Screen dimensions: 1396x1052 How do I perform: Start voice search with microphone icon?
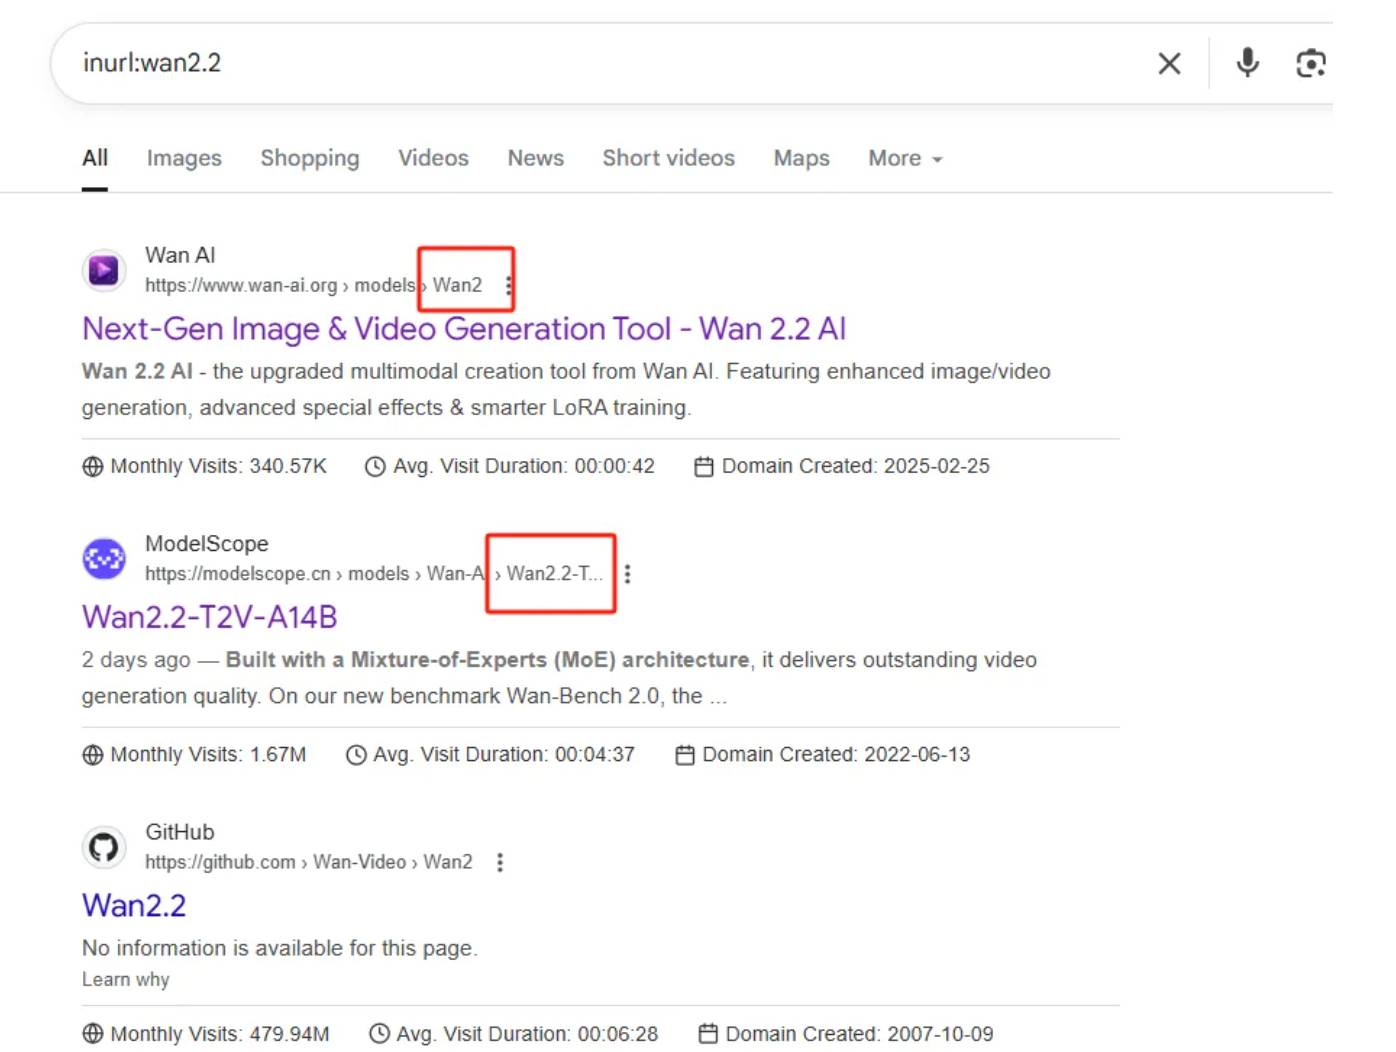pos(1247,63)
